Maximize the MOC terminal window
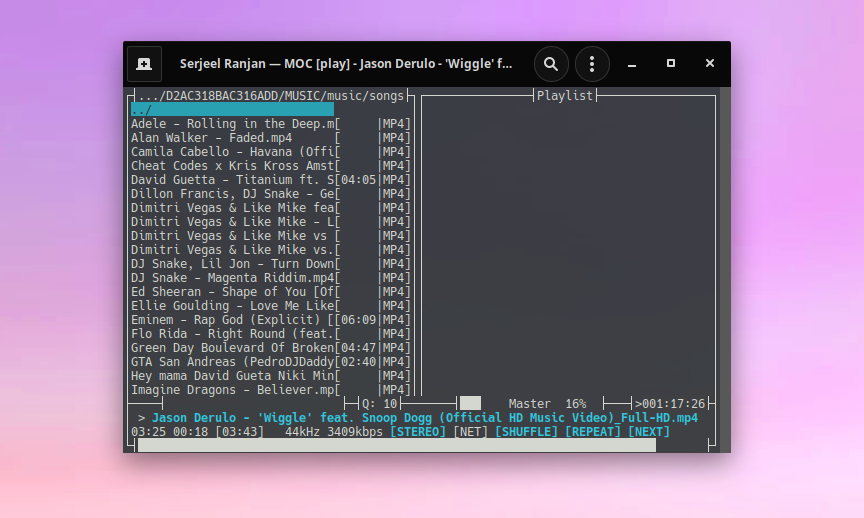This screenshot has height=518, width=864. tap(671, 63)
